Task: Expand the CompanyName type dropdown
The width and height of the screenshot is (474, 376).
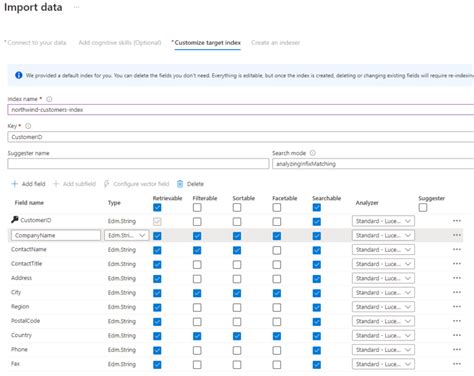Action: point(127,235)
